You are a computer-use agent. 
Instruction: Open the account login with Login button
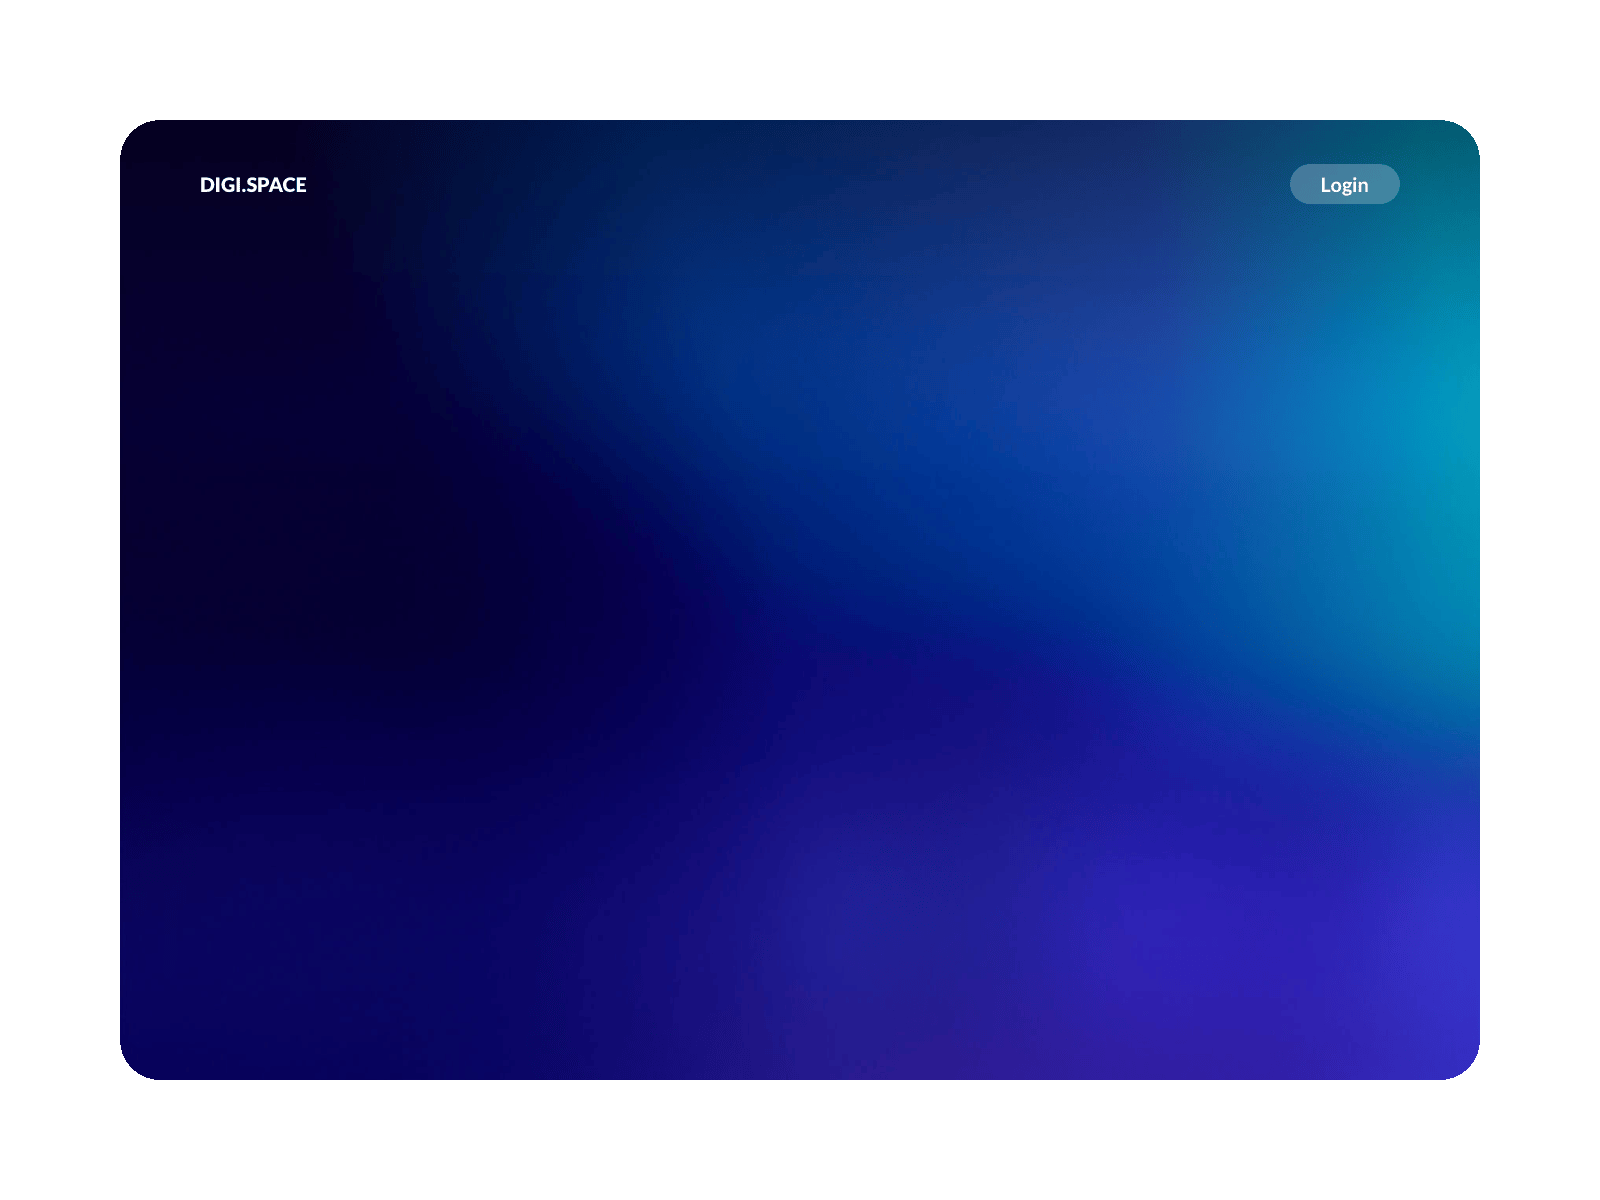click(1345, 184)
